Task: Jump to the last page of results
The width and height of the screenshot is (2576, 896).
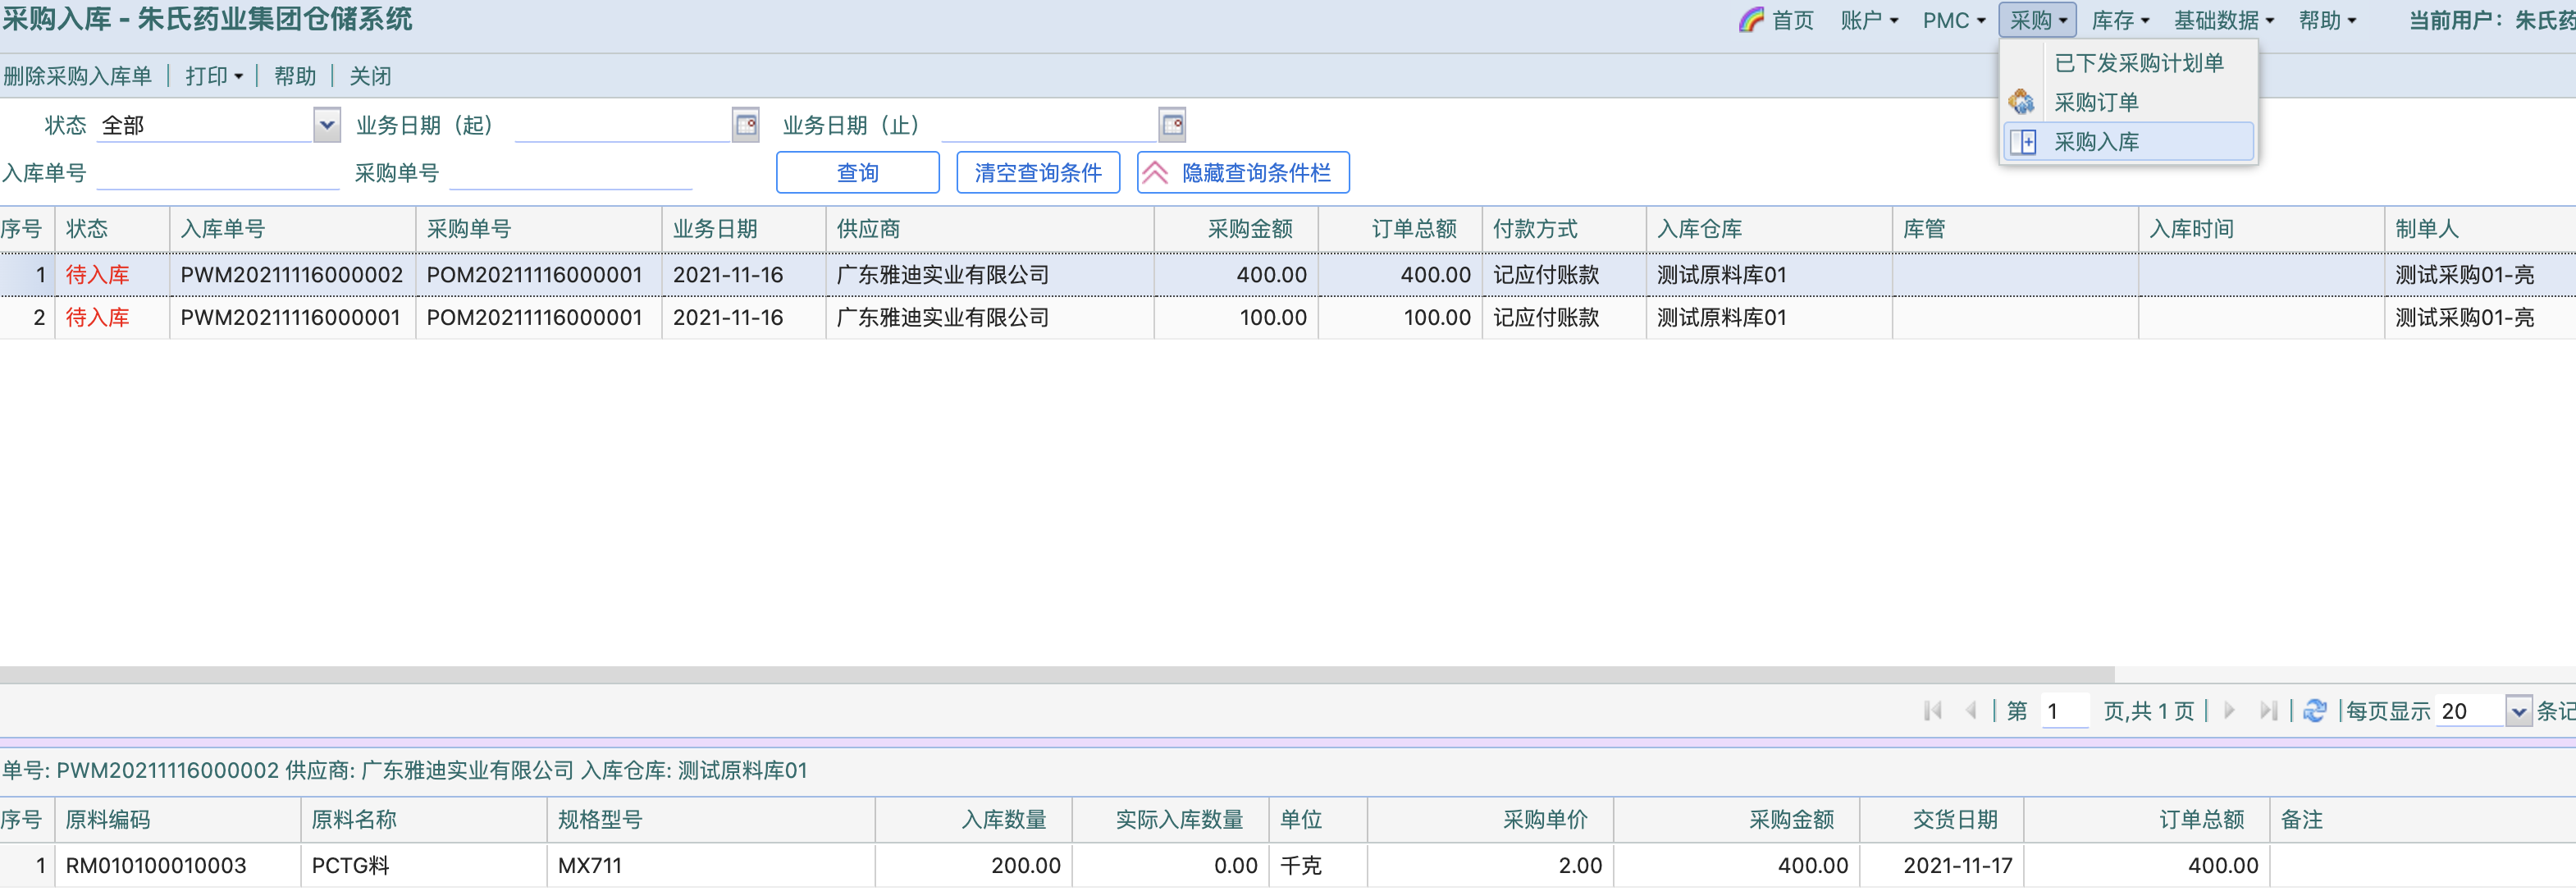Action: [2268, 711]
